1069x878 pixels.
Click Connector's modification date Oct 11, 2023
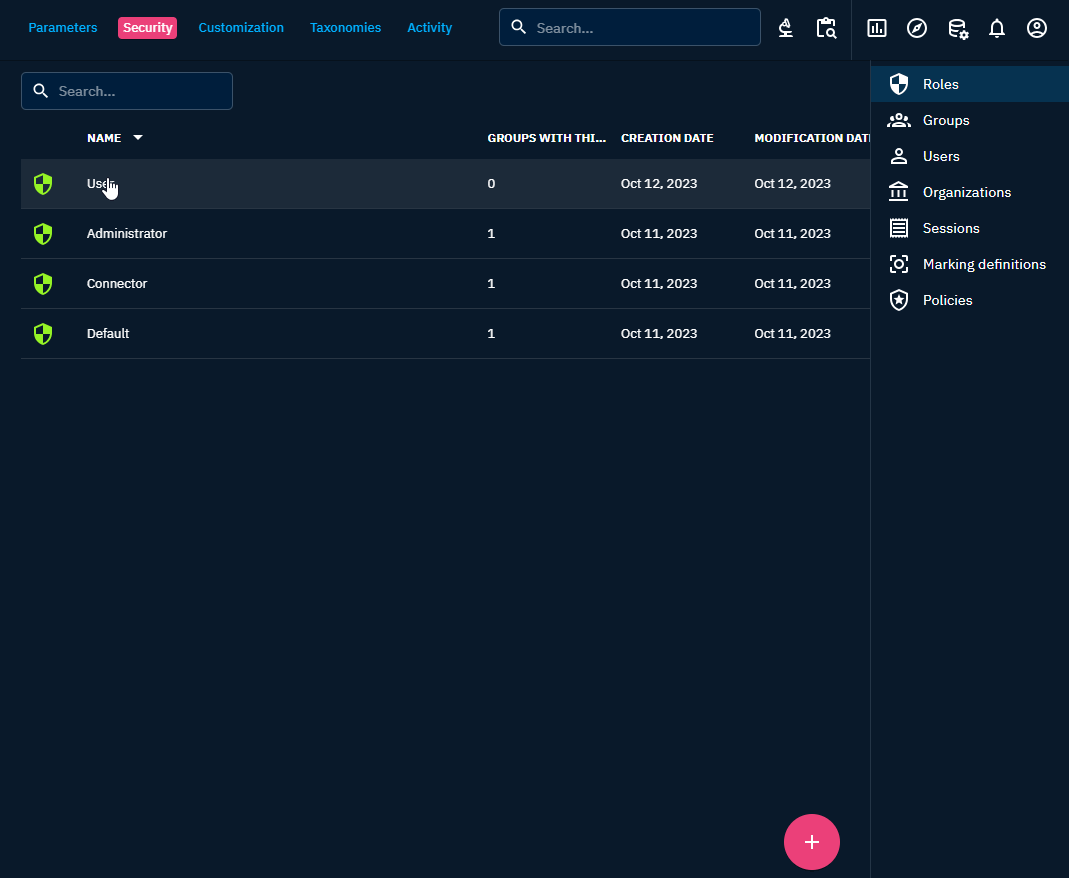(x=792, y=284)
